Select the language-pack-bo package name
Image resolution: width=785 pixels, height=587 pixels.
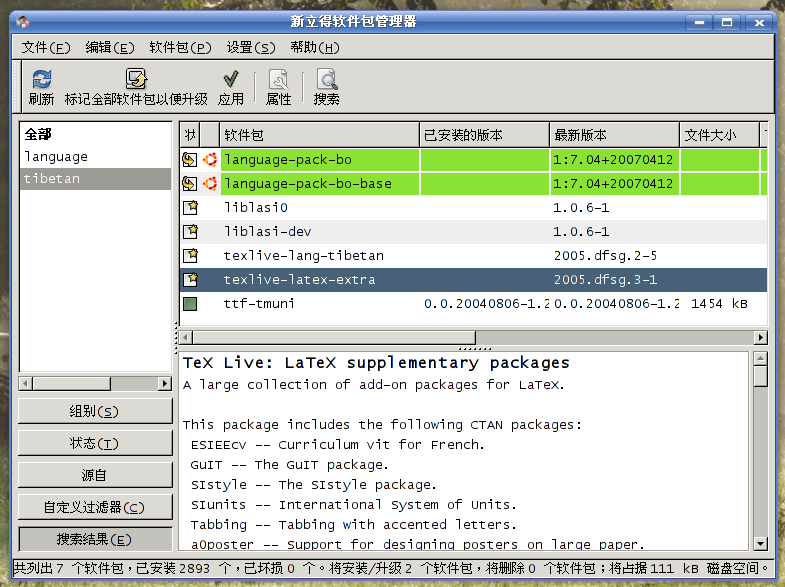pos(288,160)
